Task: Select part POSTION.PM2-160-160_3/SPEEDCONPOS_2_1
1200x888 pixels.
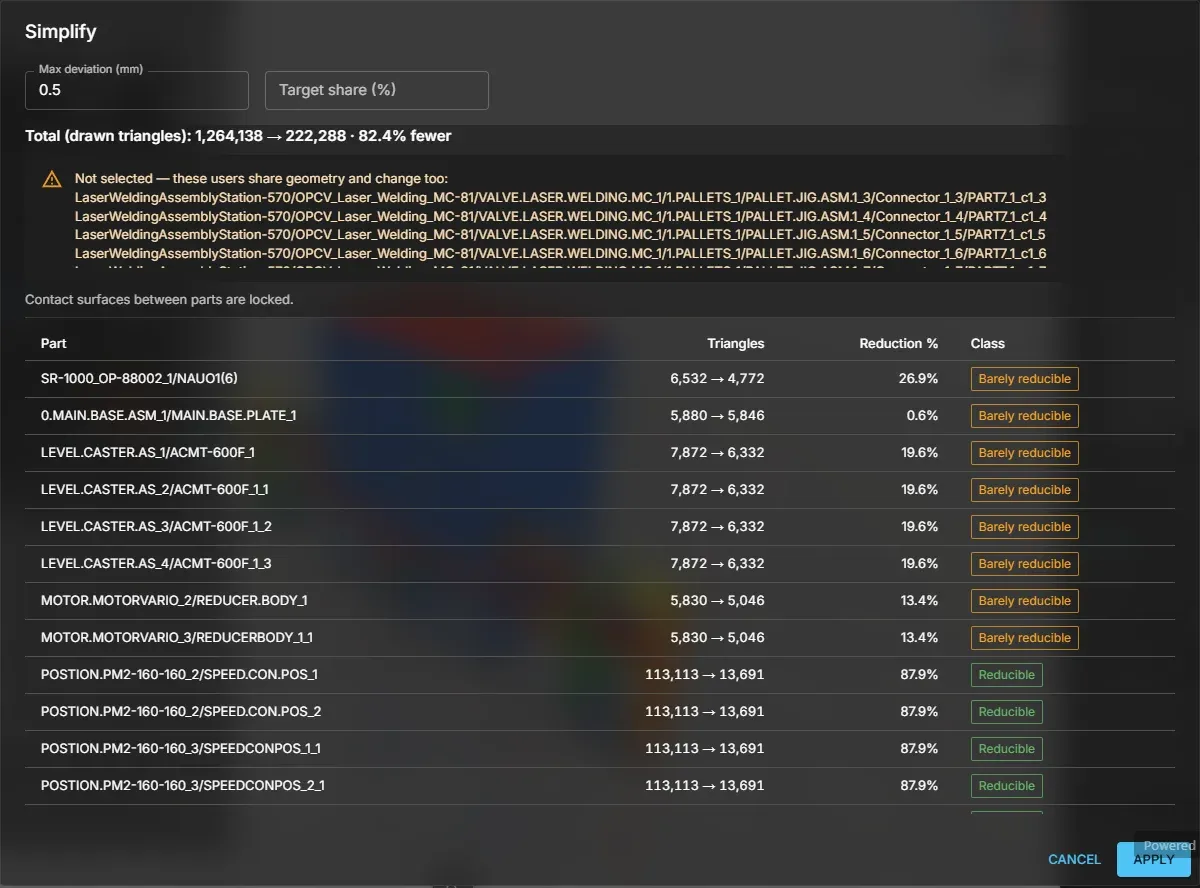Action: point(600,786)
